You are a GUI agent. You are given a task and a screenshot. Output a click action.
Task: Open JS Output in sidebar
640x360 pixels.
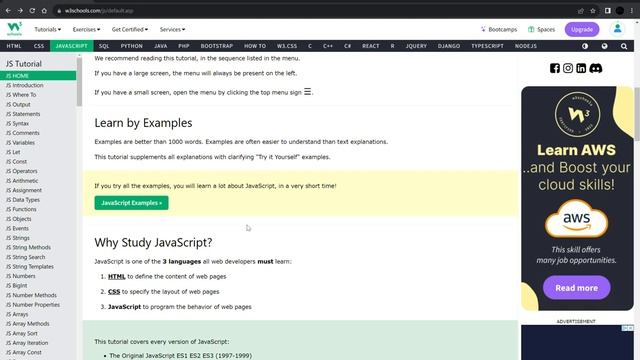[x=18, y=104]
